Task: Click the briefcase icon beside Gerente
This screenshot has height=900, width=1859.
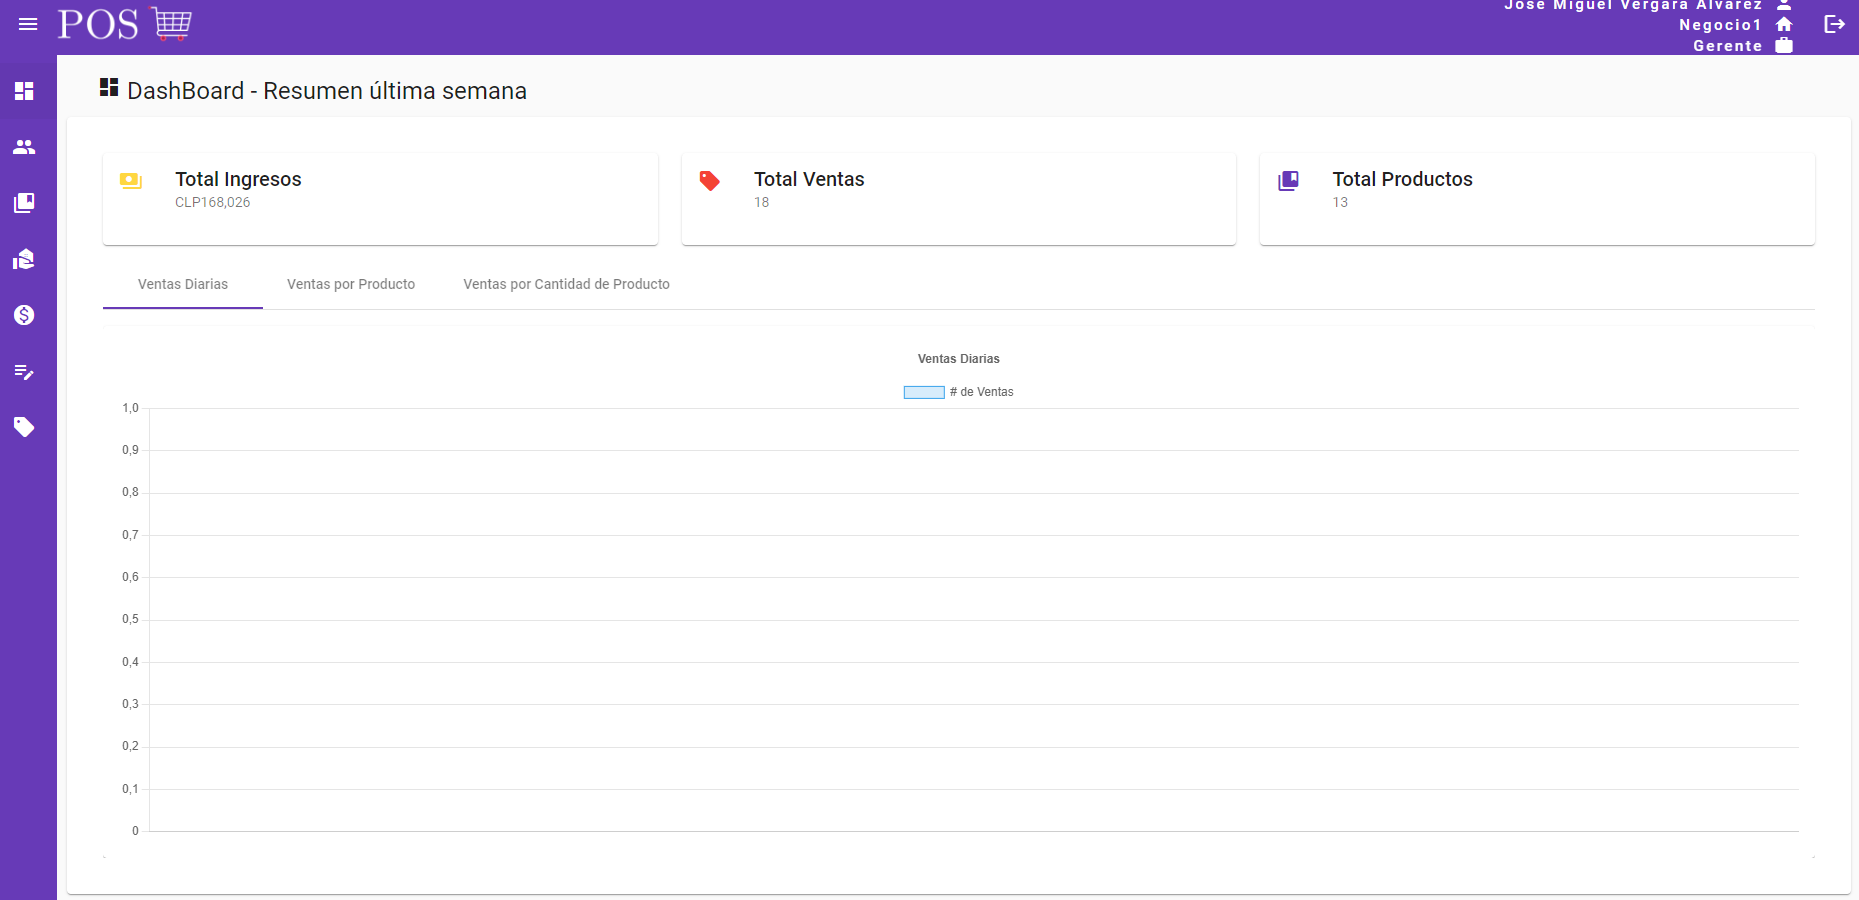Action: click(1784, 46)
